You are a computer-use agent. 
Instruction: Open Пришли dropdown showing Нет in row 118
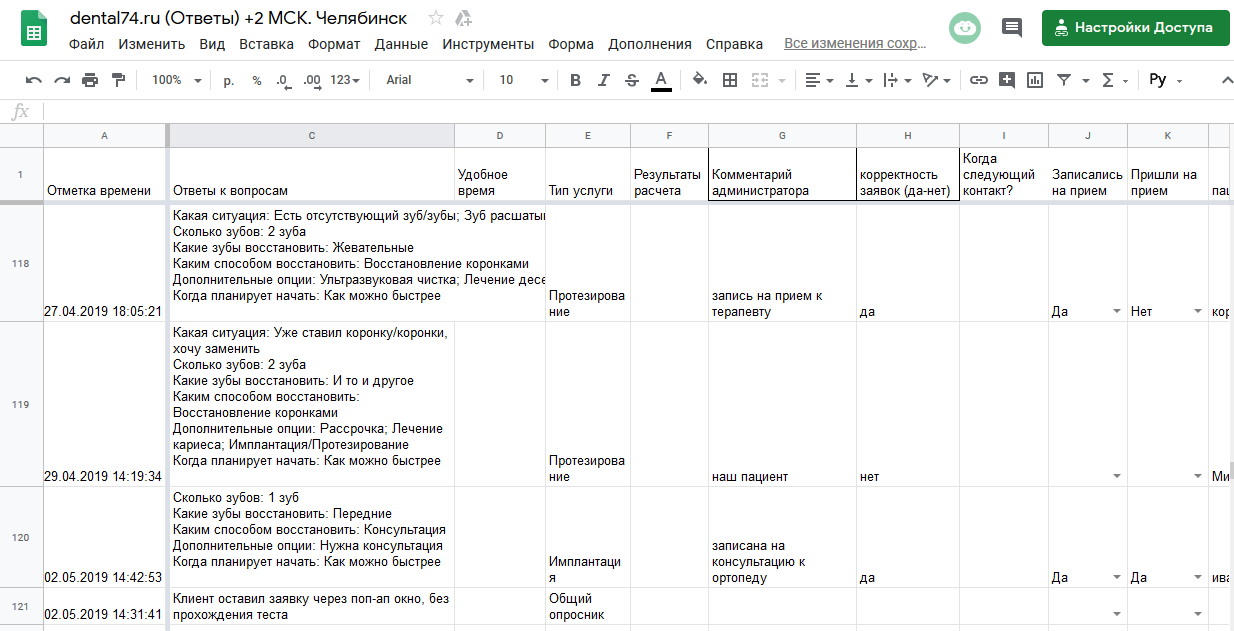pyautogui.click(x=1198, y=312)
